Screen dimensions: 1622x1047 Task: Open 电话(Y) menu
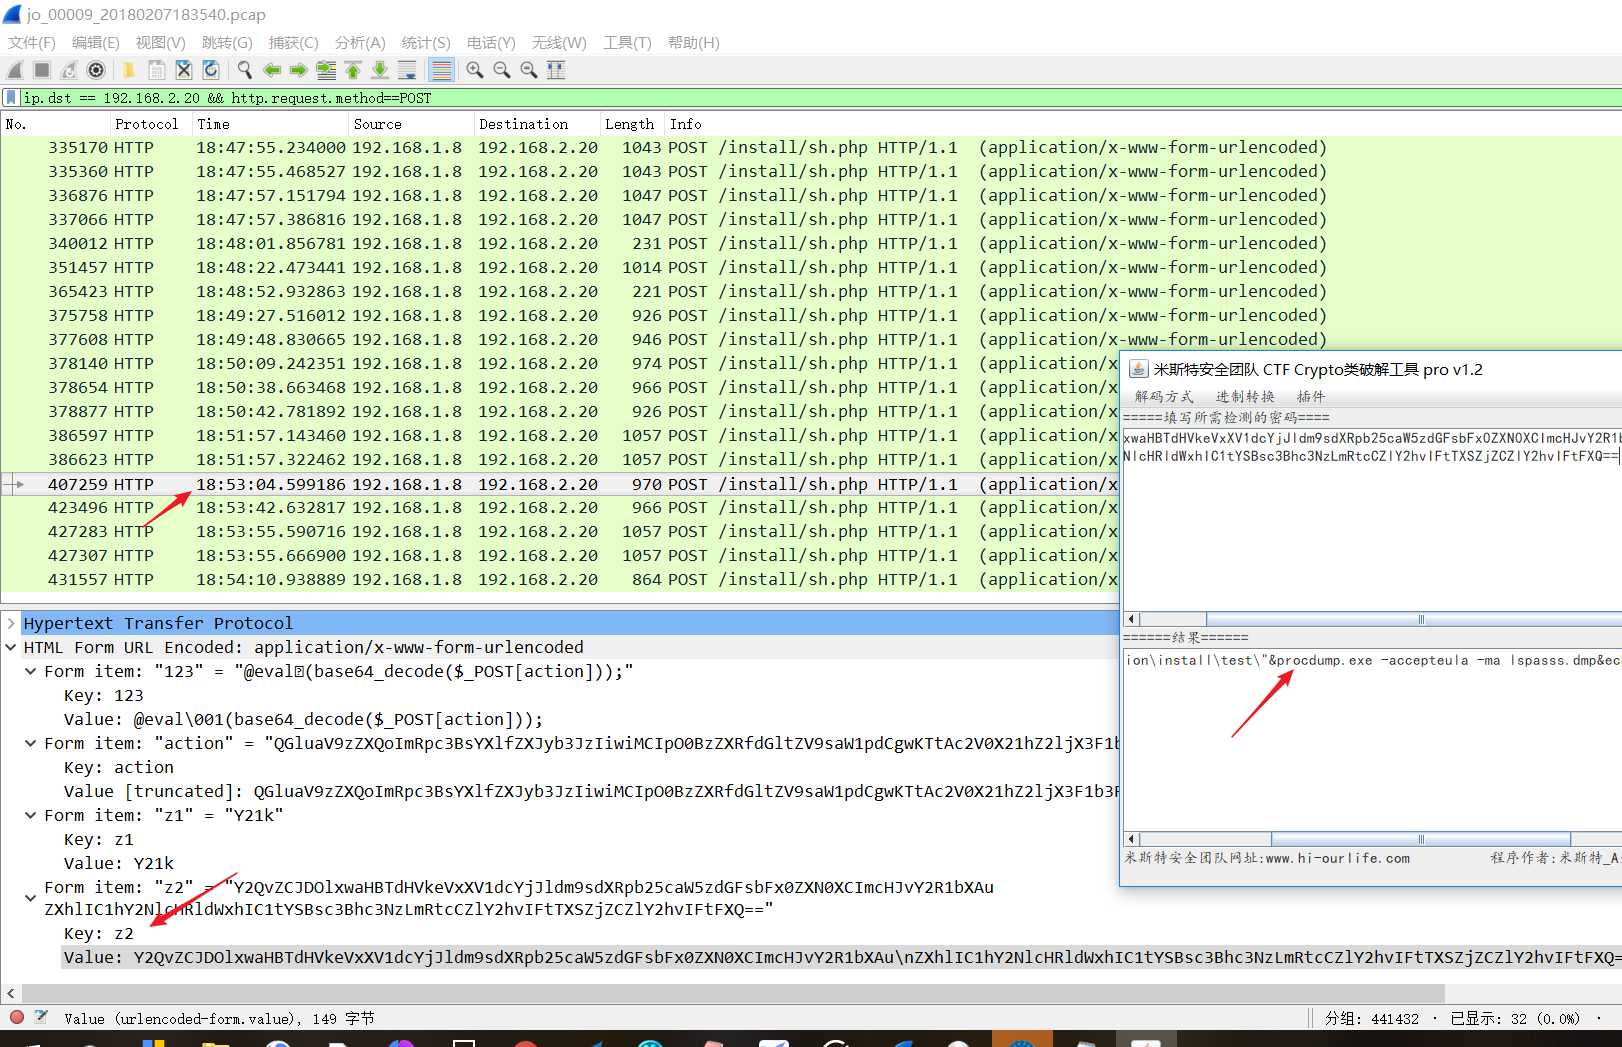(491, 42)
